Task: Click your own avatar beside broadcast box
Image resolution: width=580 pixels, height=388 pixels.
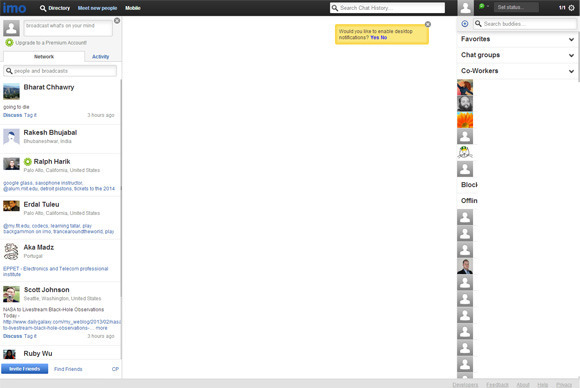Action: pyautogui.click(x=11, y=28)
